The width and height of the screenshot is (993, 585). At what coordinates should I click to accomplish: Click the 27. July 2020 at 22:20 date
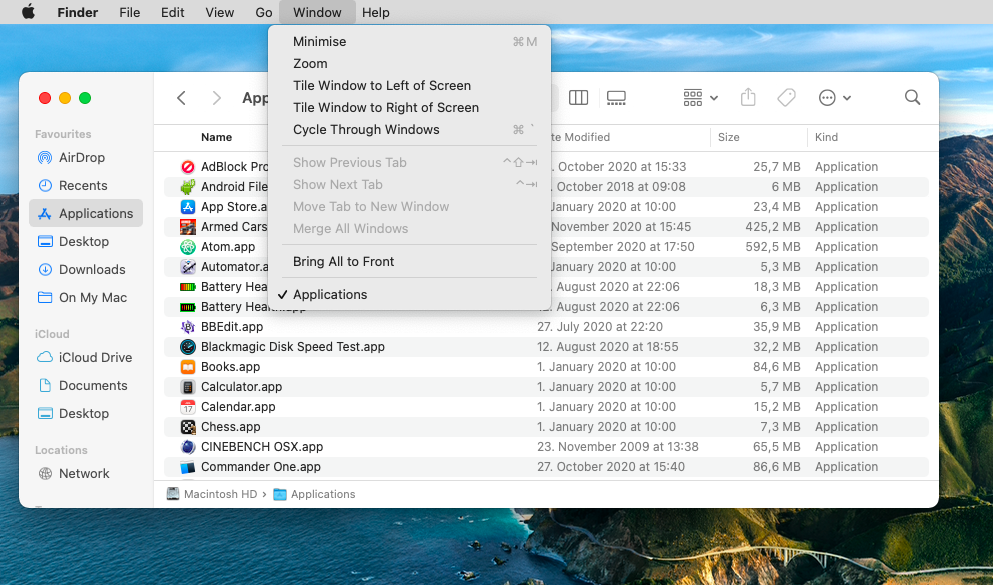600,327
